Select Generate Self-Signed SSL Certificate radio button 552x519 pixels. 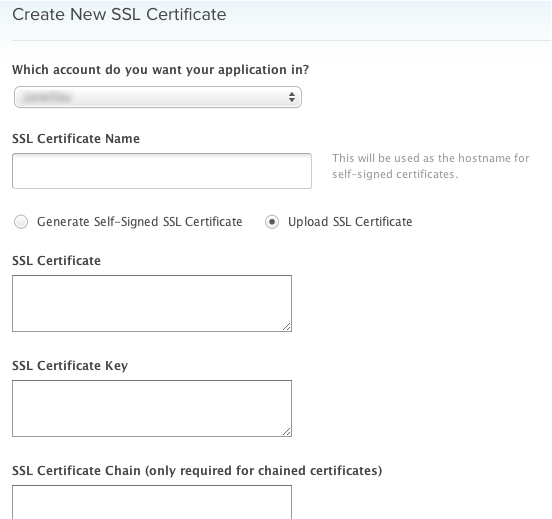(21, 222)
